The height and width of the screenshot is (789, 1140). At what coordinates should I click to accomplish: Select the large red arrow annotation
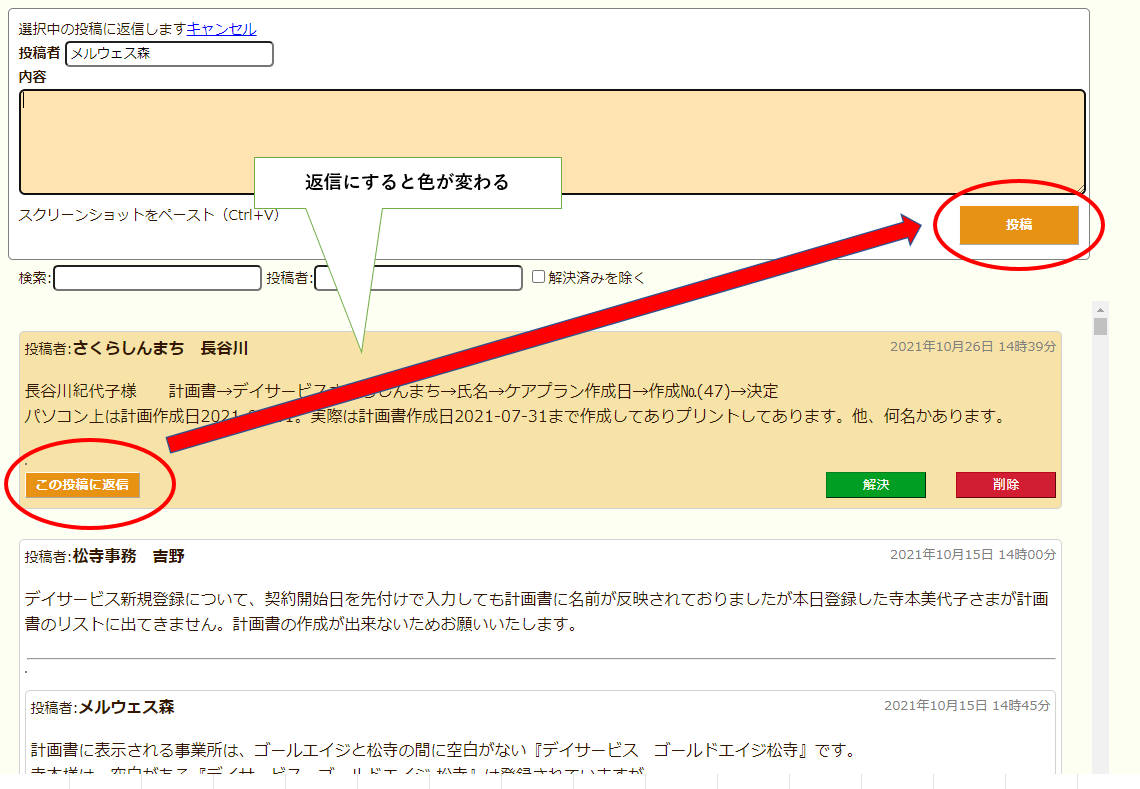click(x=540, y=335)
